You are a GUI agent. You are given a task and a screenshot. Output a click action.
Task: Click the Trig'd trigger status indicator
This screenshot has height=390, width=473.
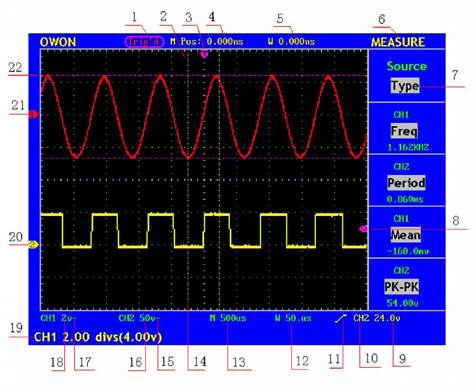click(145, 42)
